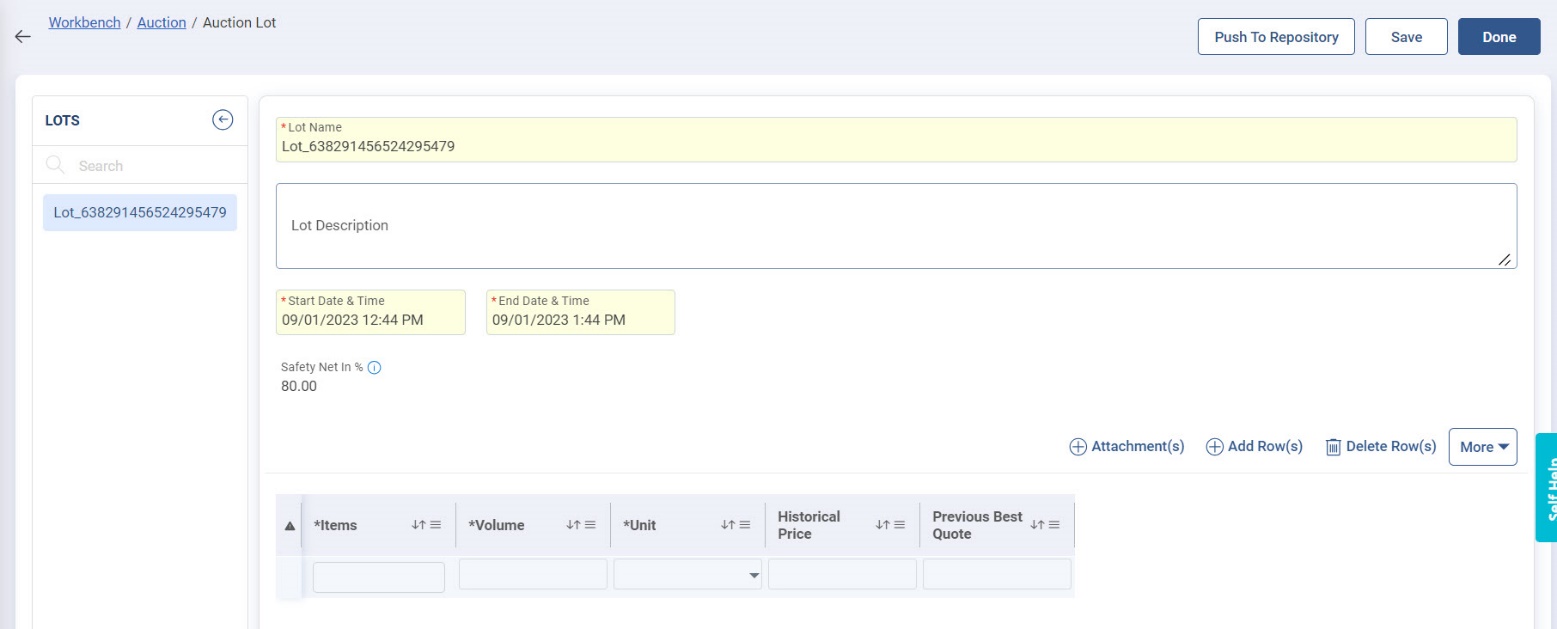Collapse the LOTS panel using arrow icon
The width and height of the screenshot is (1557, 629).
point(222,120)
